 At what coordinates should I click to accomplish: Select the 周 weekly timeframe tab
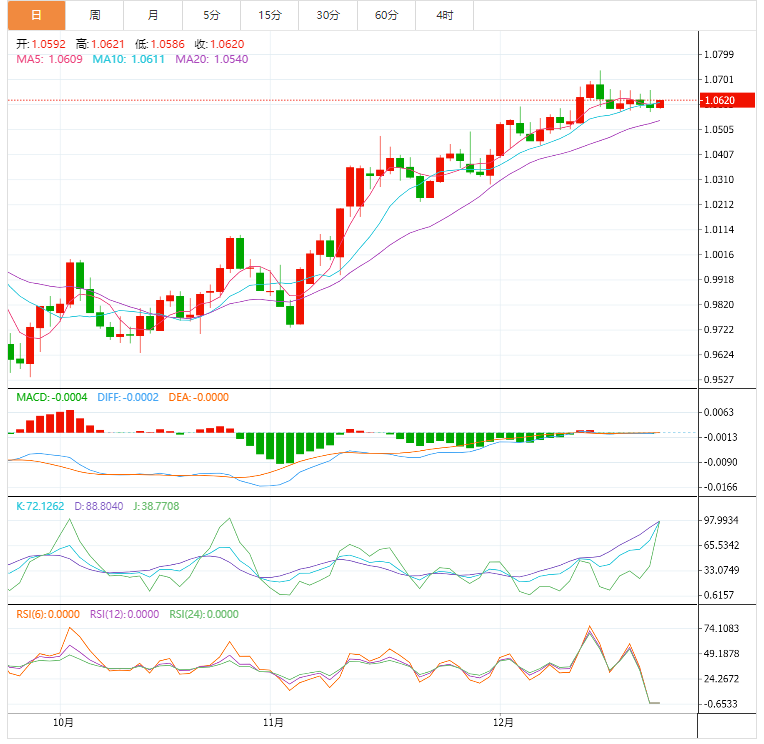click(x=94, y=15)
